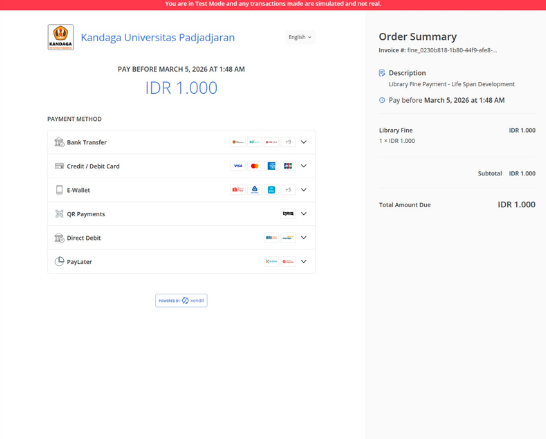The image size is (546, 439).
Task: Click the bank icon beside Direct Debit
Action: click(x=59, y=238)
